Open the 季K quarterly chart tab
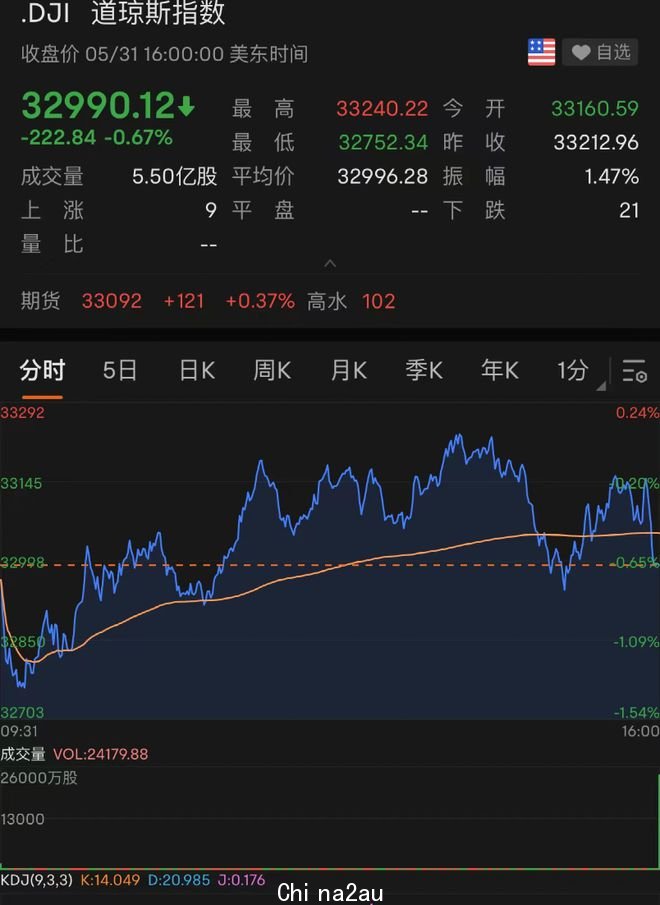Viewport: 660px width, 905px height. click(x=424, y=370)
